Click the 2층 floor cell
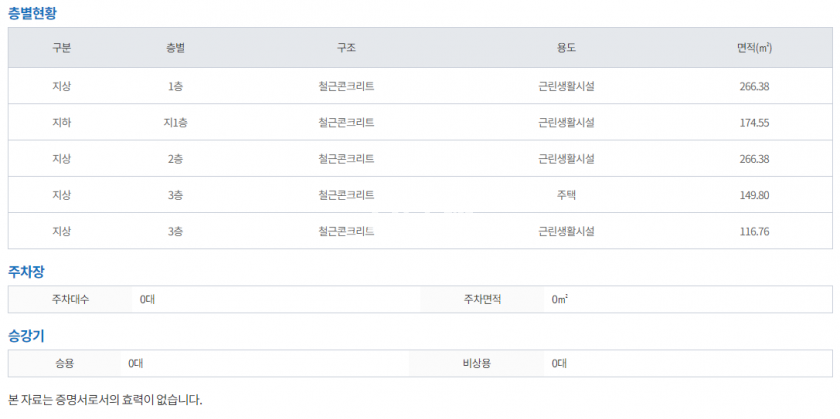Viewport: 840px width, 419px height. pyautogui.click(x=176, y=158)
